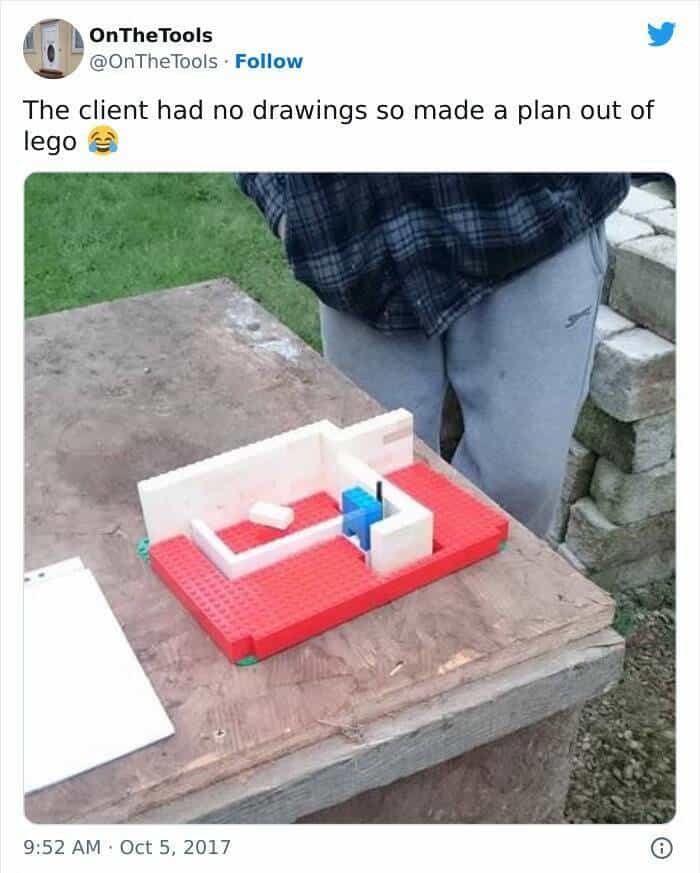Follow the OnTheTools account
This screenshot has height=873, width=700.
pos(268,61)
